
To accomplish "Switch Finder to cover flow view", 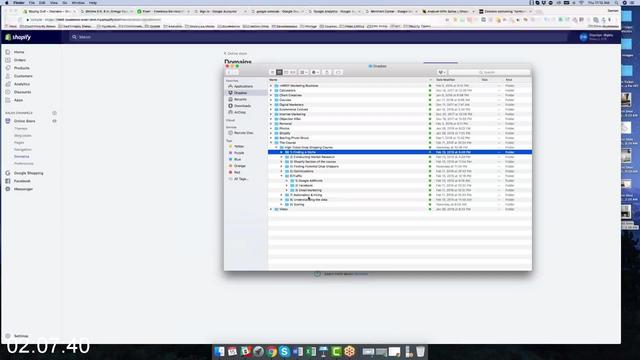I will pyautogui.click(x=293, y=72).
